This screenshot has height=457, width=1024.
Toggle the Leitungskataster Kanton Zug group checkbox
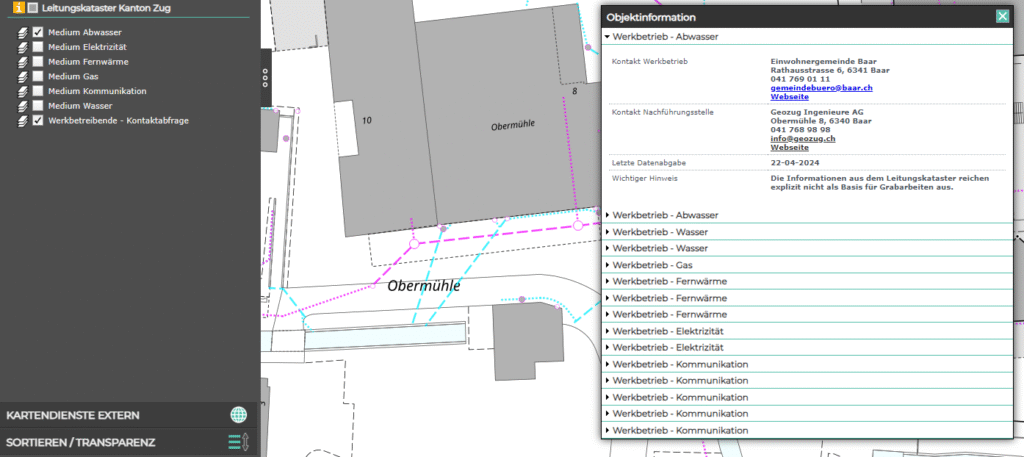click(x=33, y=8)
